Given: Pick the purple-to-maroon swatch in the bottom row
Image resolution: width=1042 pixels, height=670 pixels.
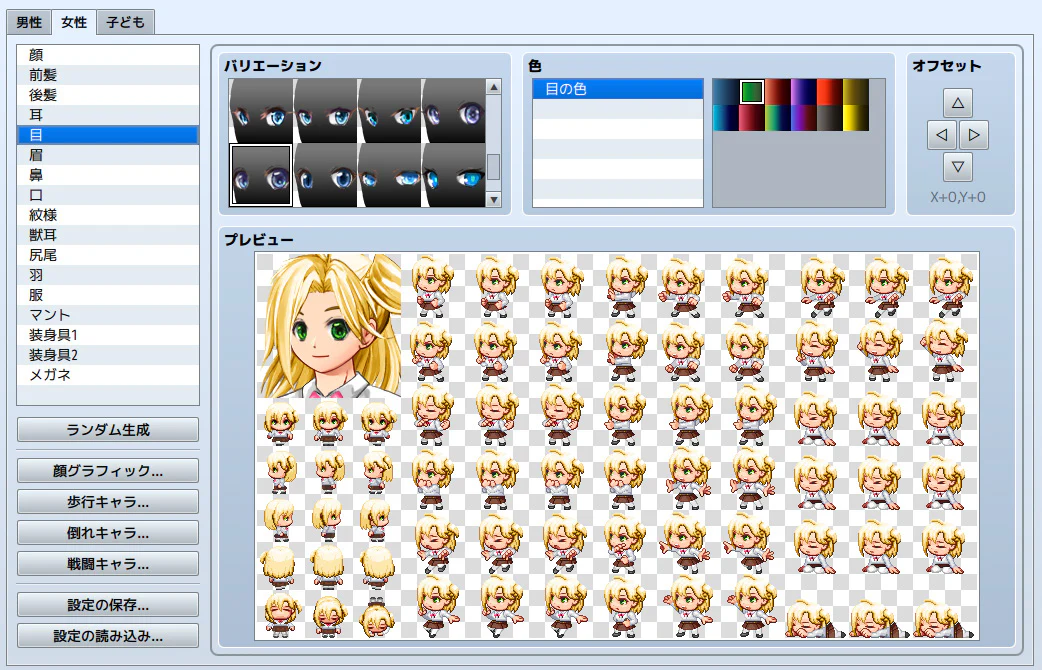Looking at the screenshot, I should (x=803, y=118).
